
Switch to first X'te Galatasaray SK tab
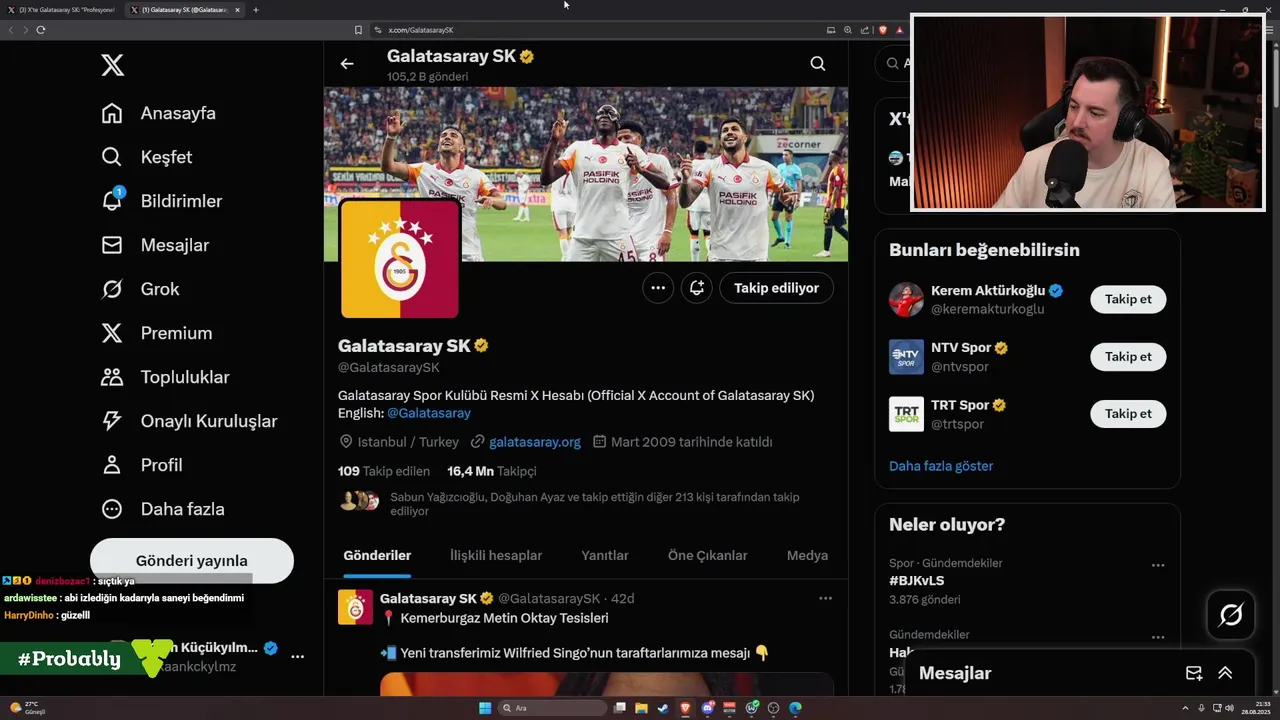pos(62,10)
